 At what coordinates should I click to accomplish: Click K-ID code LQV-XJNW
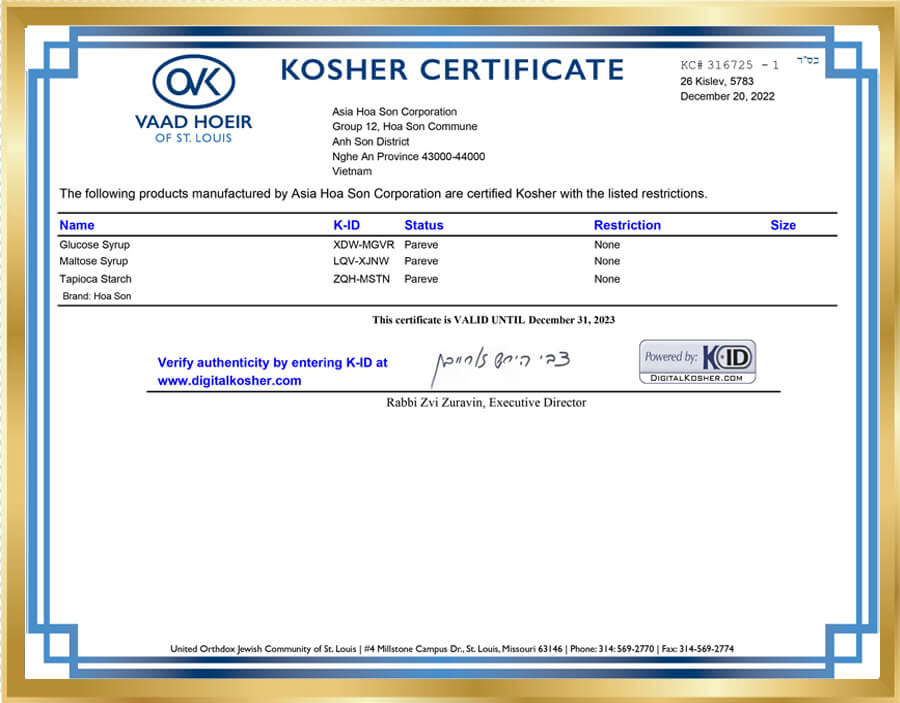(361, 261)
